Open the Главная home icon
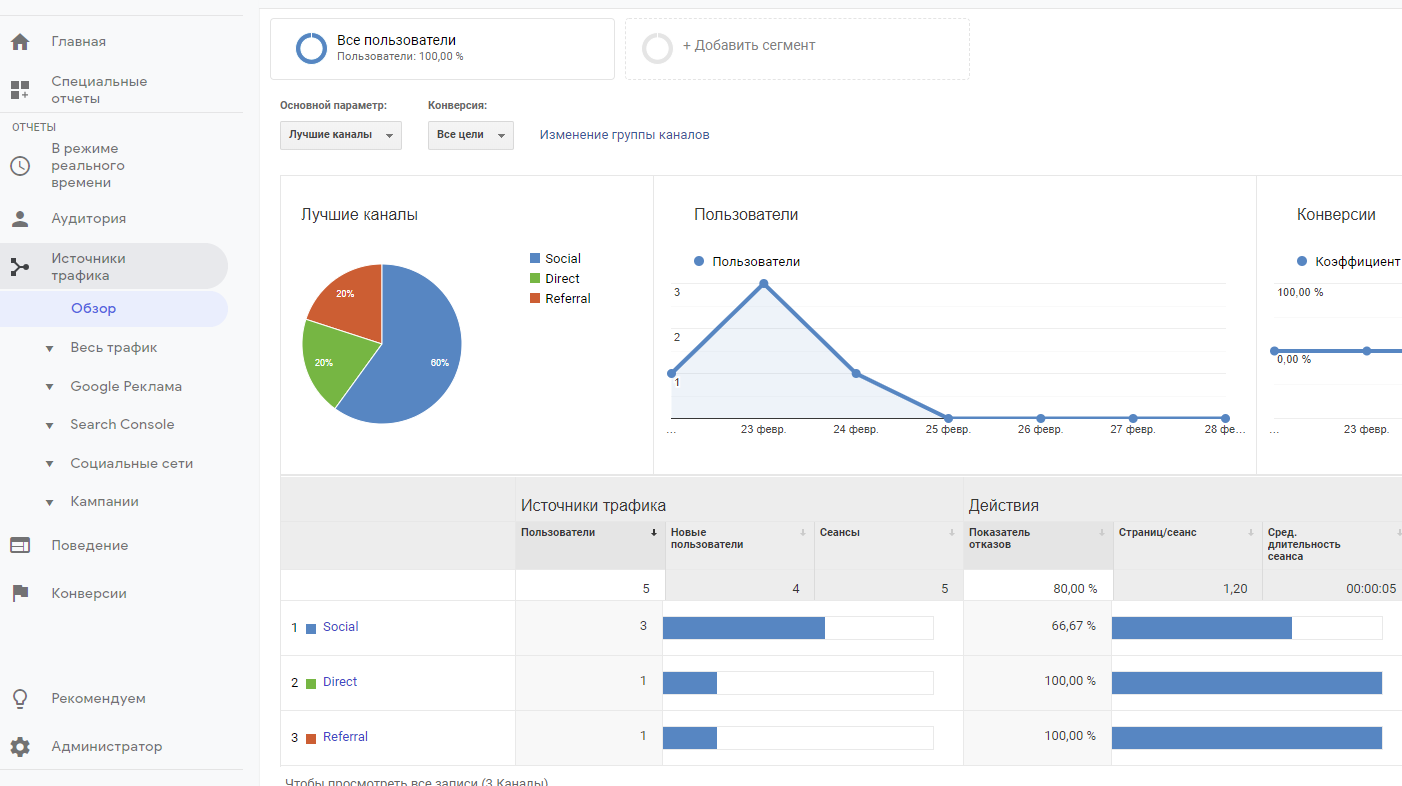Viewport: 1402px width, 786px height. 20,42
